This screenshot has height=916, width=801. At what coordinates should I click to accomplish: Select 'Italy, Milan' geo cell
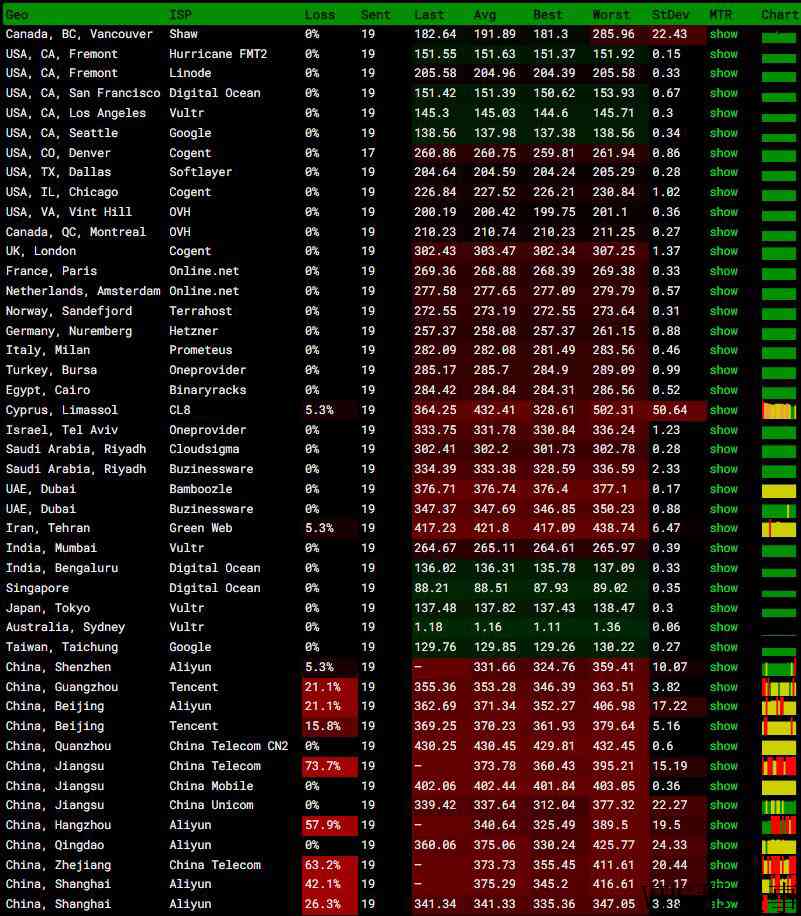point(47,350)
